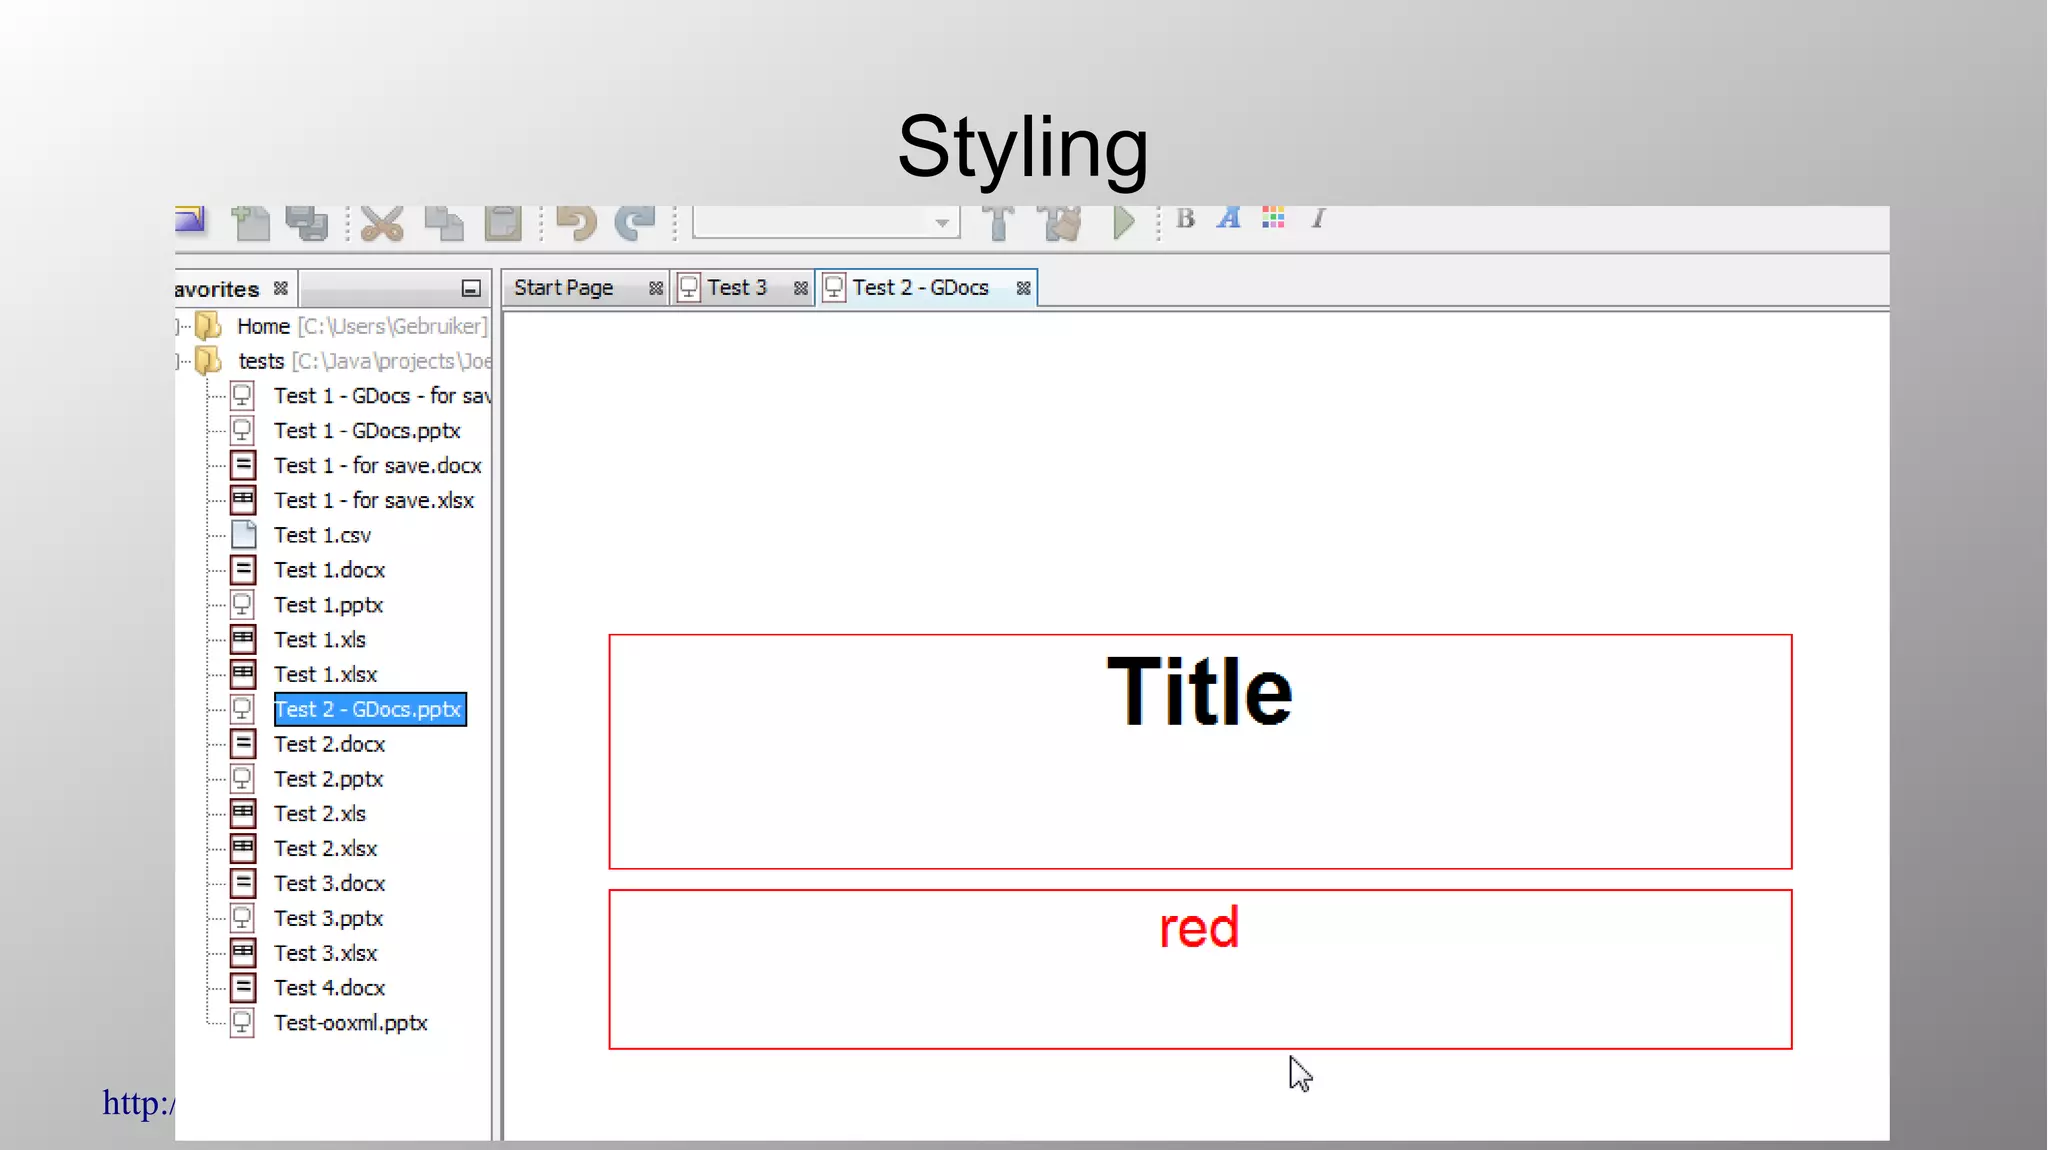Toggle Bold formatting button

click(1186, 218)
